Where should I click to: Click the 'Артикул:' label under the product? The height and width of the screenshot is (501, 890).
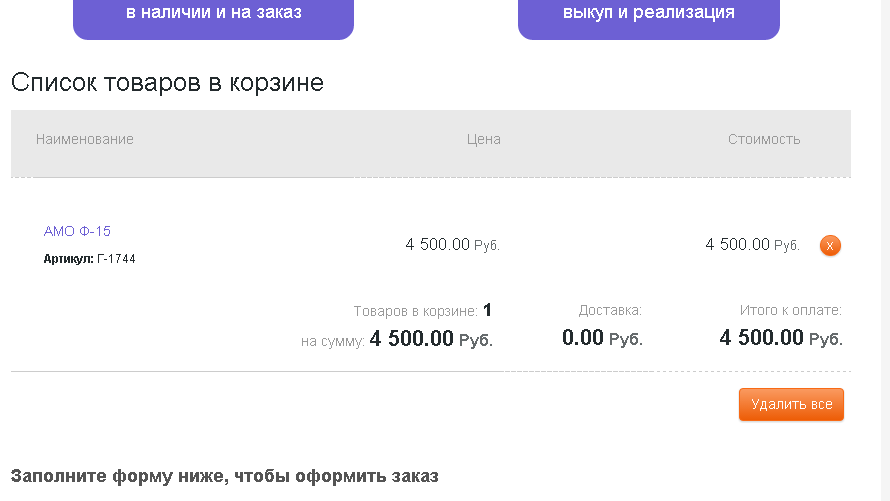[x=68, y=259]
